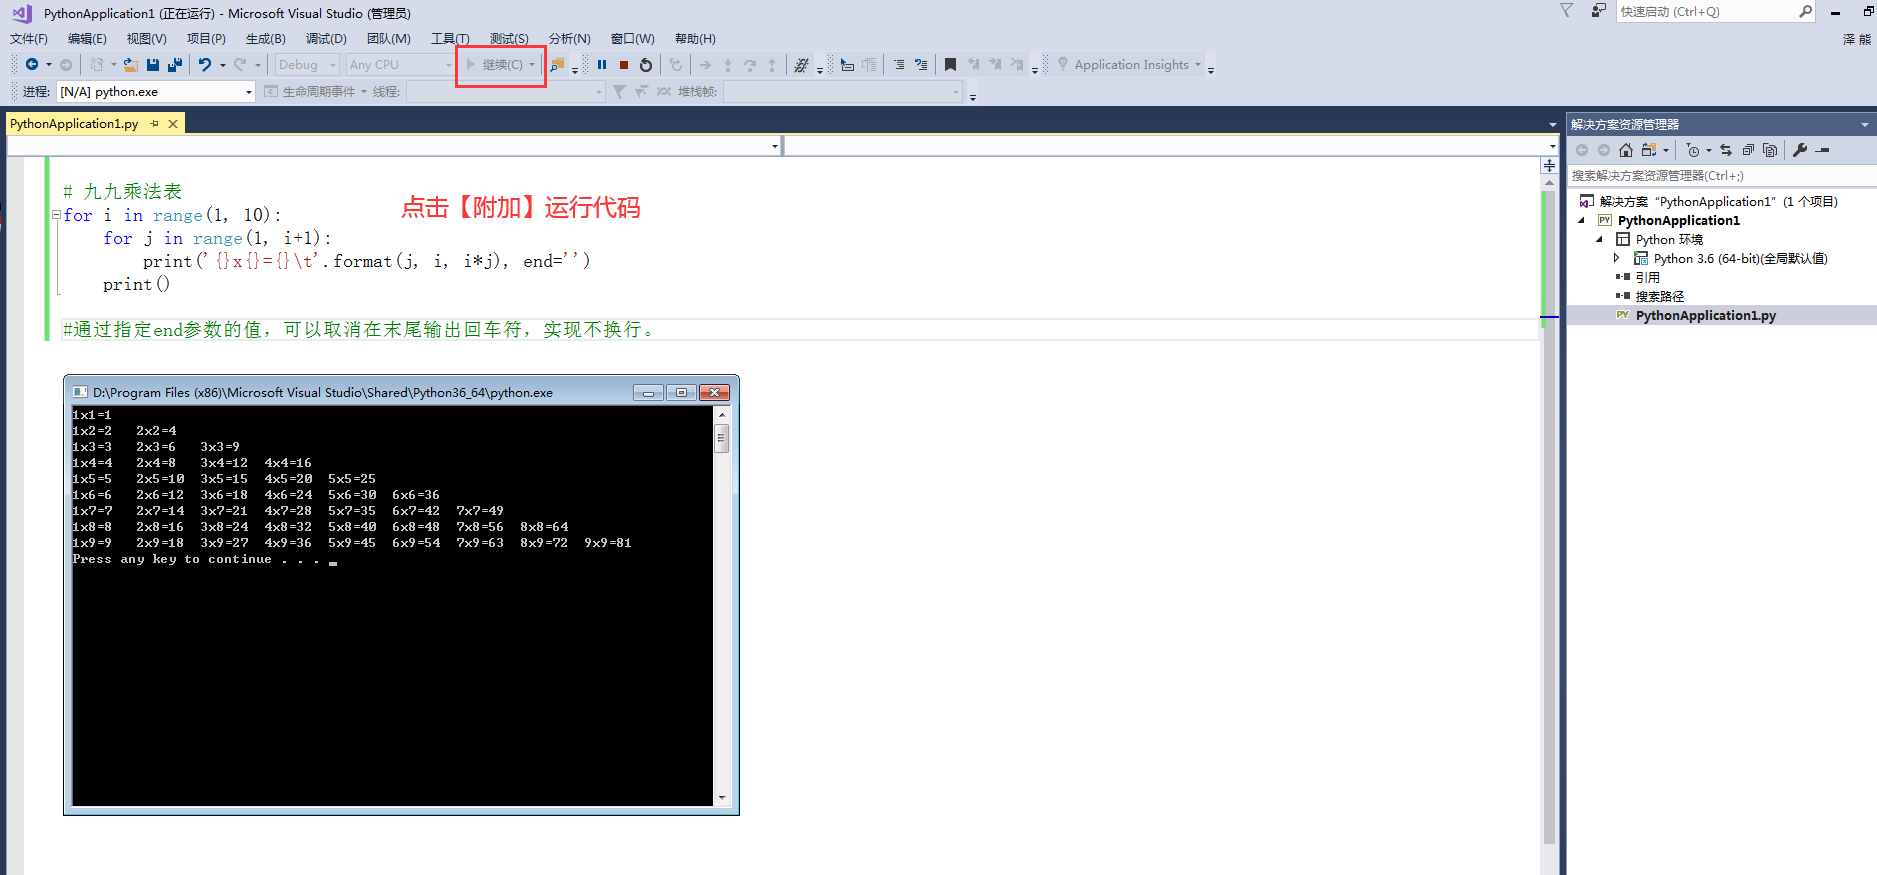This screenshot has height=875, width=1877.
Task: Click the Comment Selection icon
Action: point(899,65)
